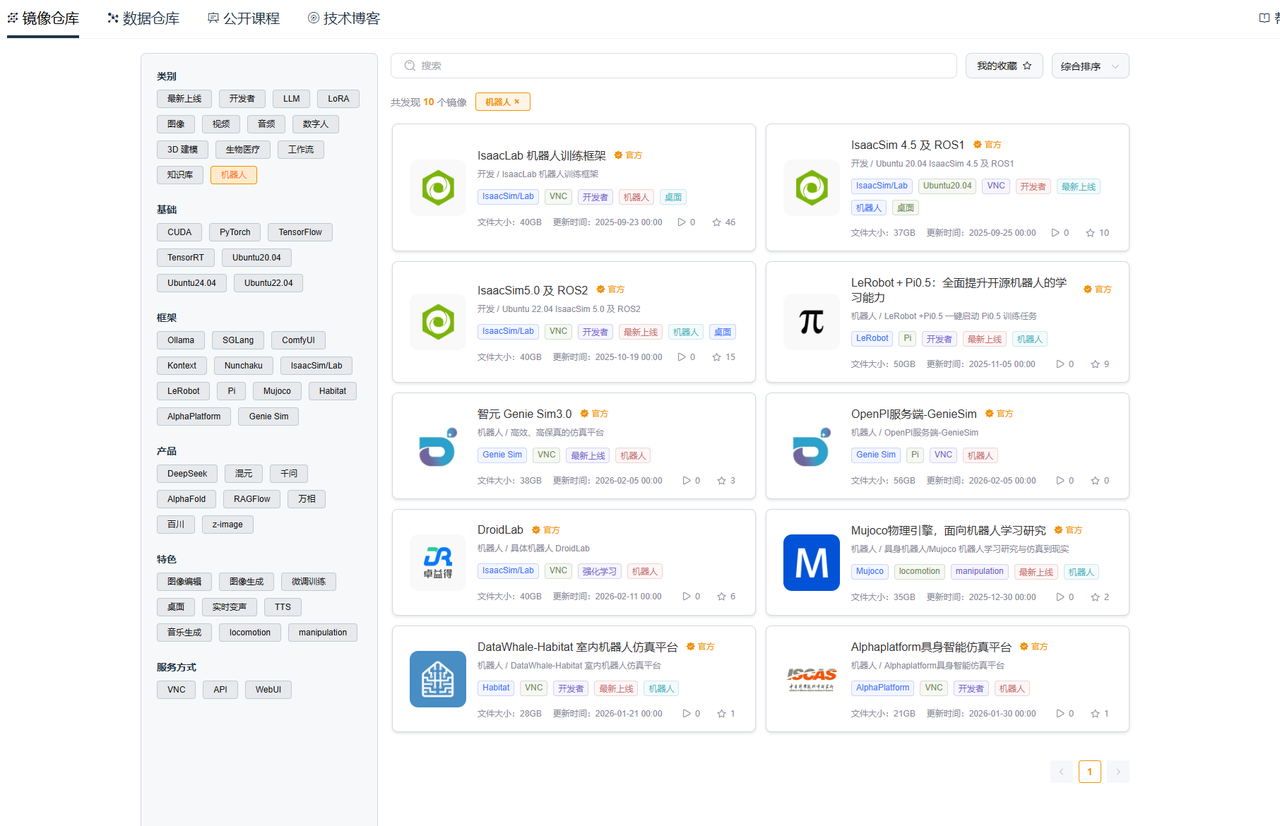Click the star icon on IsaacLab 机器人训练框架 card
Image resolution: width=1280 pixels, height=826 pixels.
point(717,222)
